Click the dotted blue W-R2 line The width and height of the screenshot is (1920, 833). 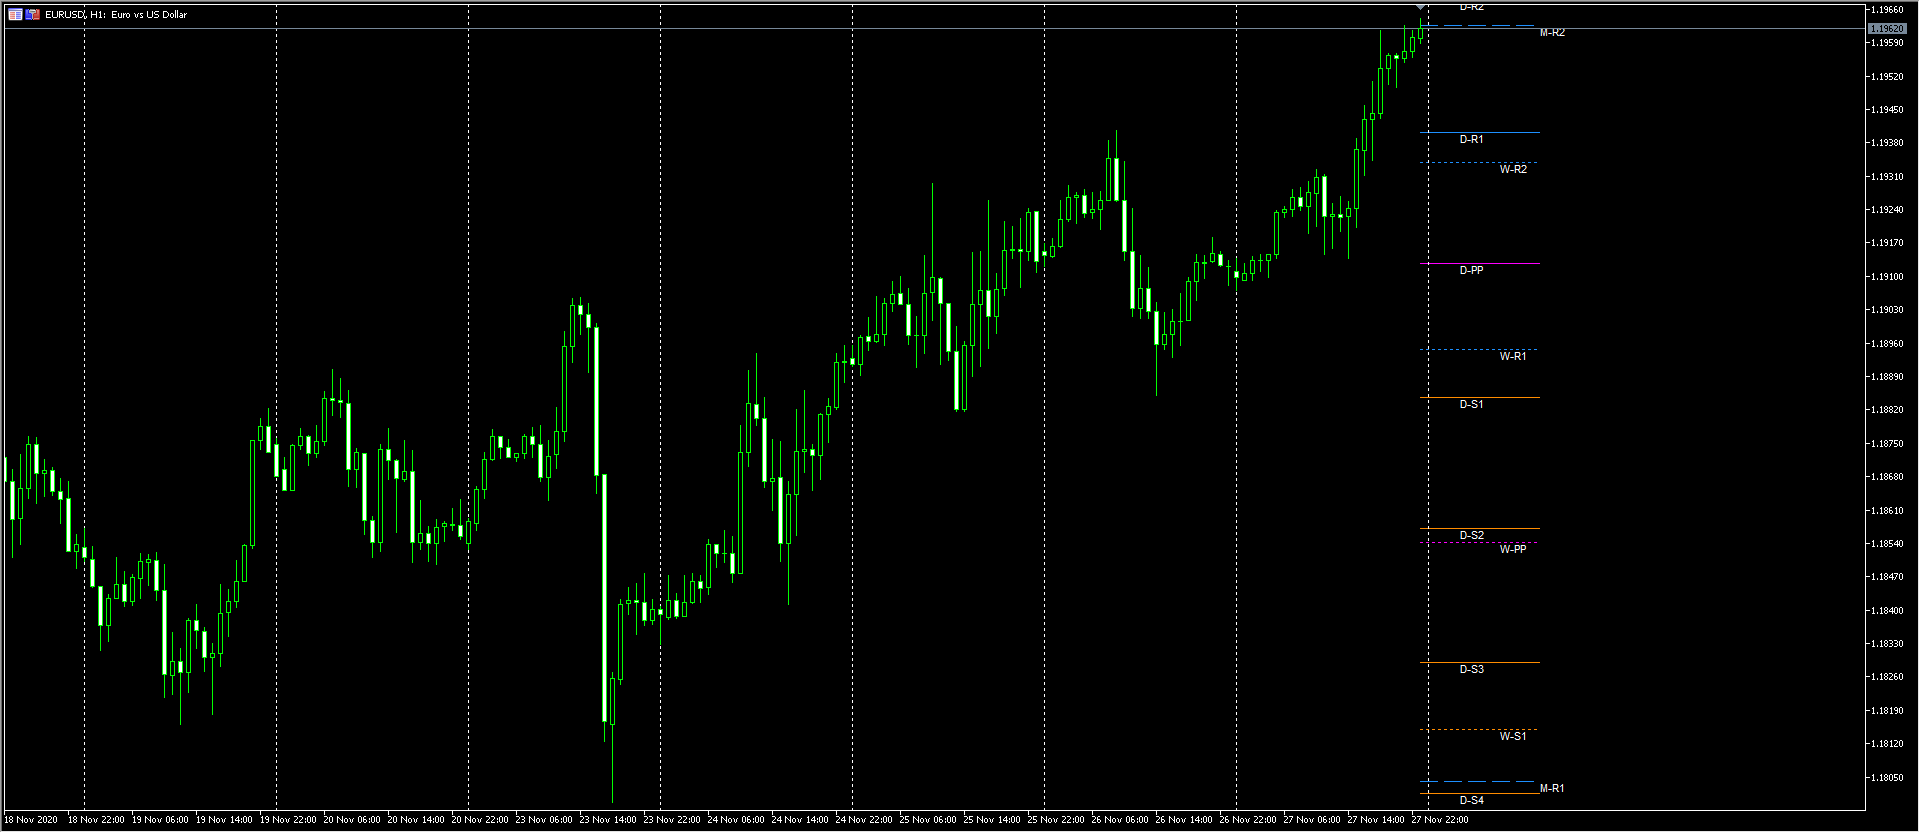pyautogui.click(x=1480, y=162)
